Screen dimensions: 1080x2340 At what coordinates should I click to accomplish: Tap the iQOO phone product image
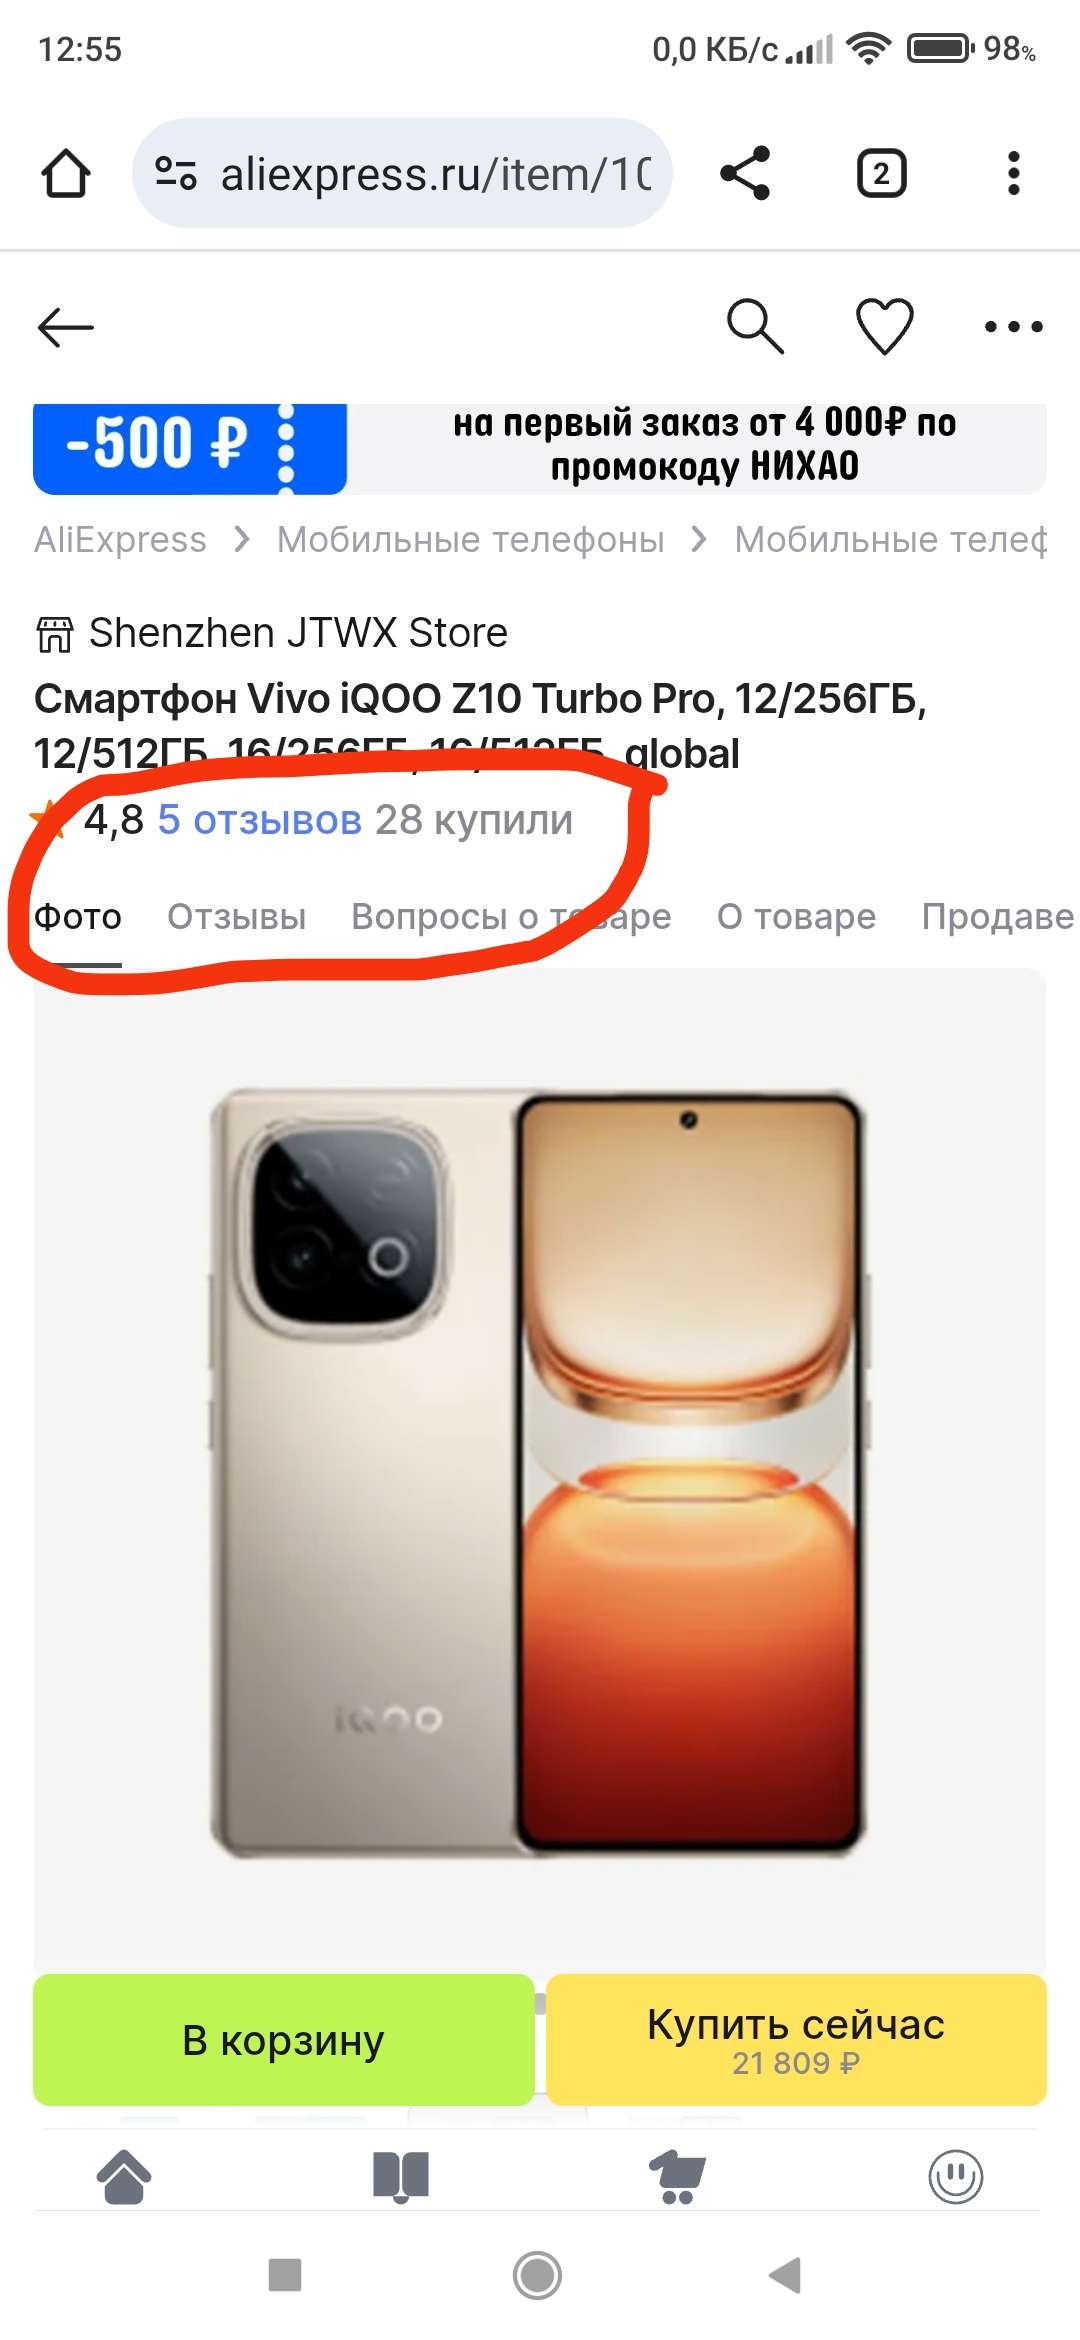(540, 1472)
